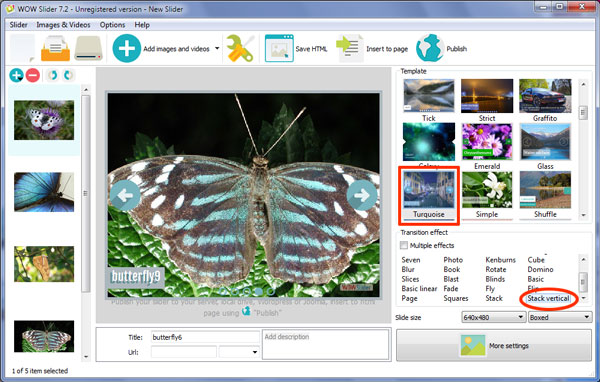This screenshot has width=600, height=382.
Task: Choose the Blur transition effect
Action: click(x=408, y=269)
